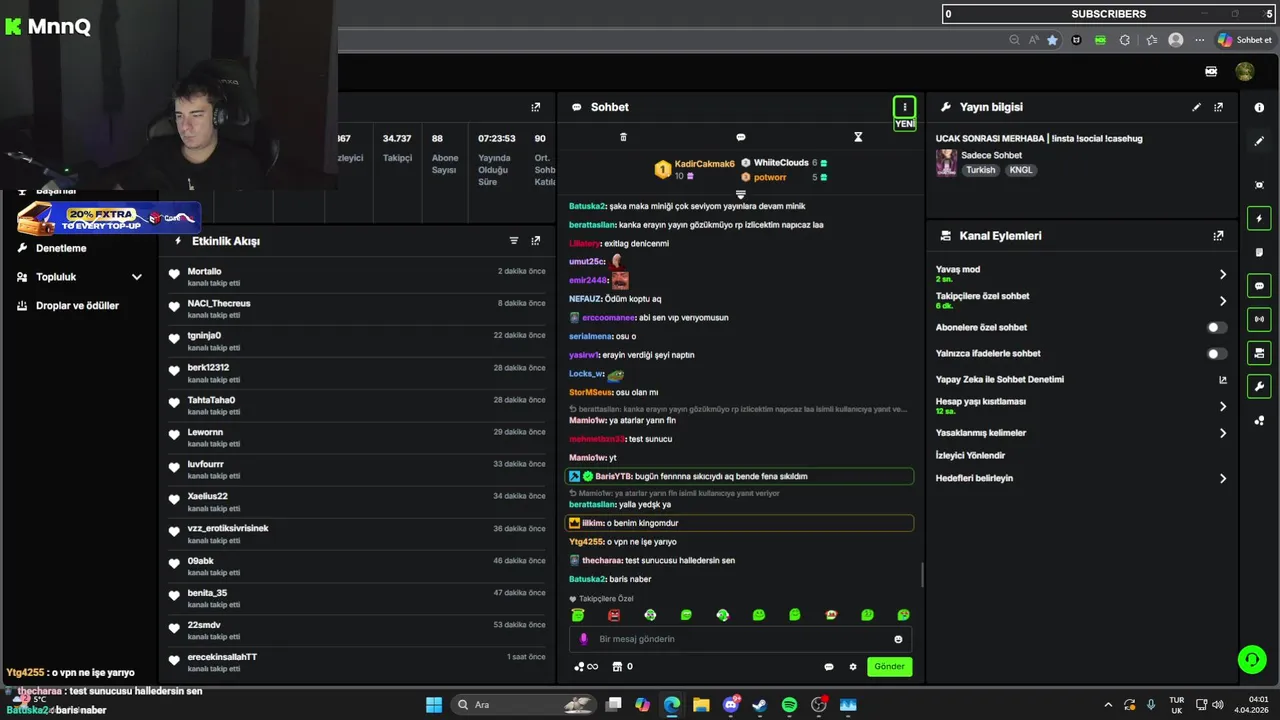
Task: Click the hourglass slow-mode icon in chat
Action: pyautogui.click(x=858, y=137)
